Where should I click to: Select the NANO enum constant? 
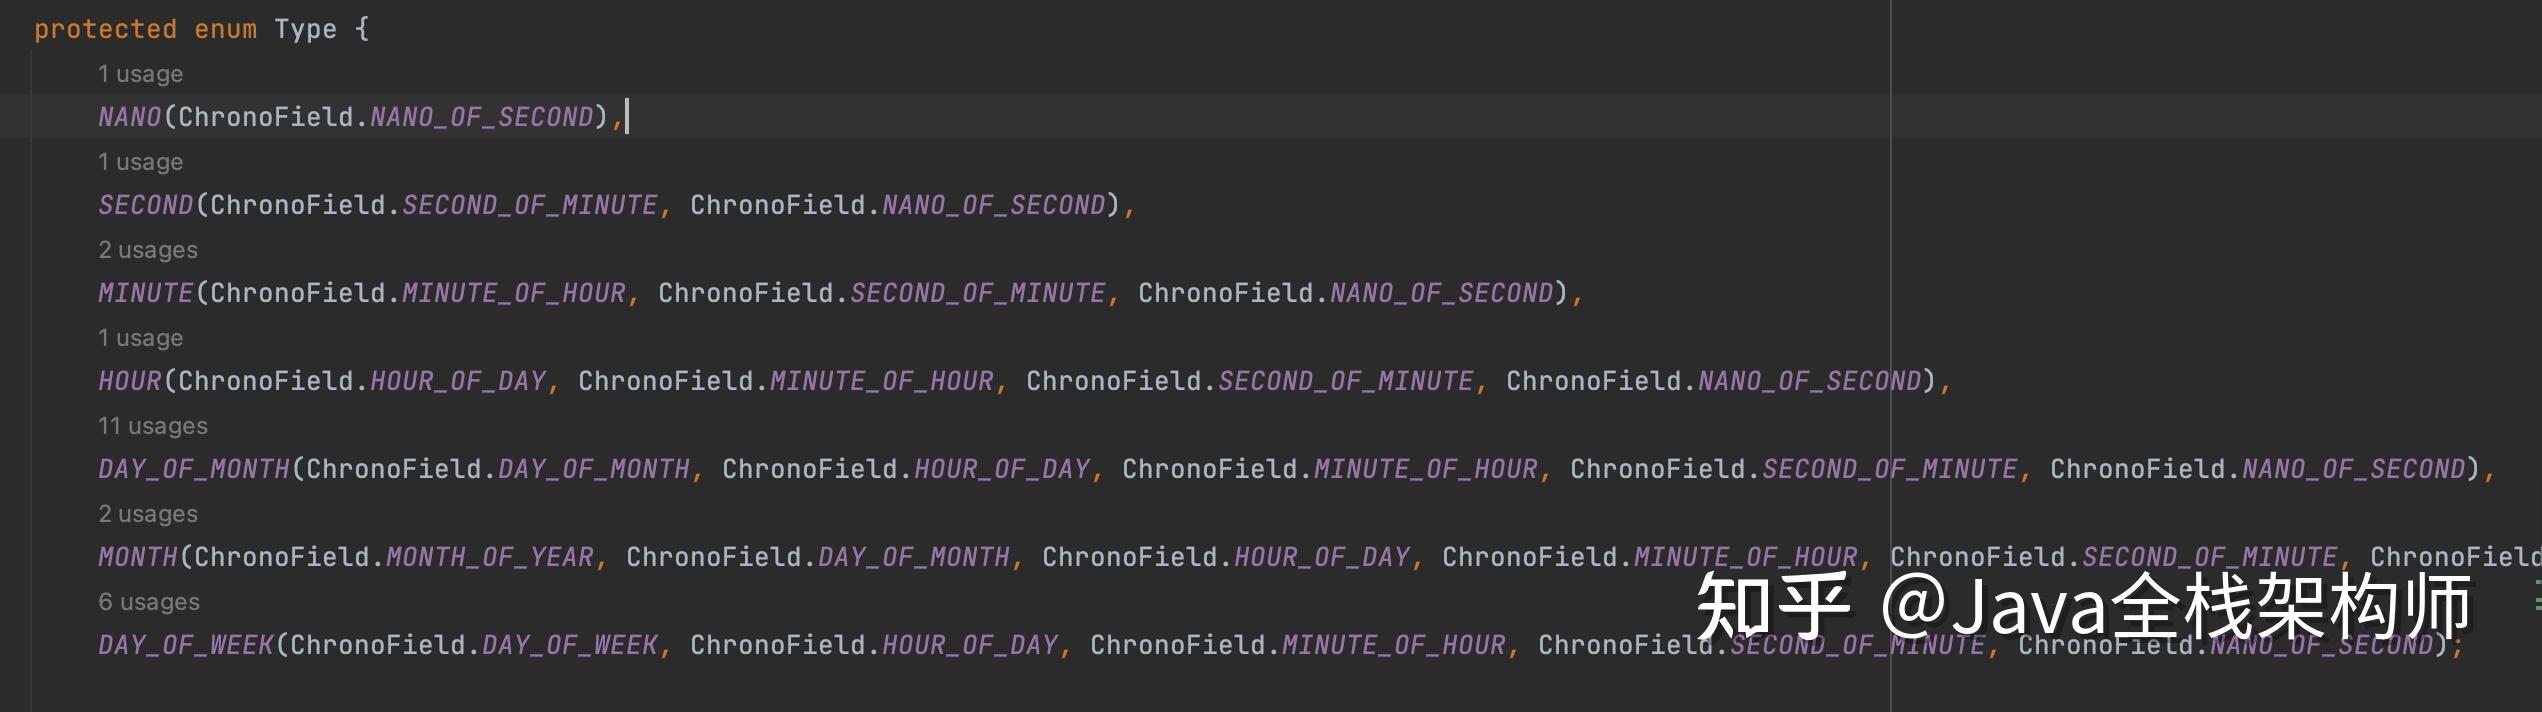(129, 117)
